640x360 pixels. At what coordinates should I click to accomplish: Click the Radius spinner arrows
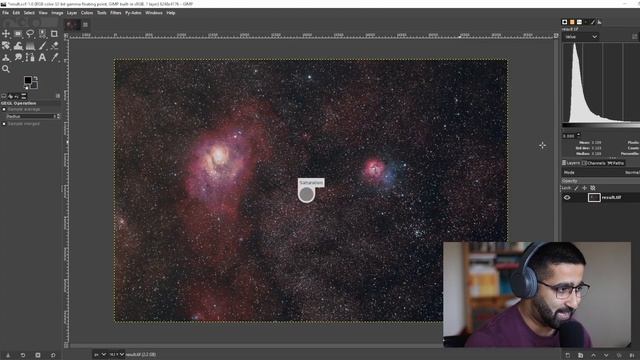(x=58, y=116)
